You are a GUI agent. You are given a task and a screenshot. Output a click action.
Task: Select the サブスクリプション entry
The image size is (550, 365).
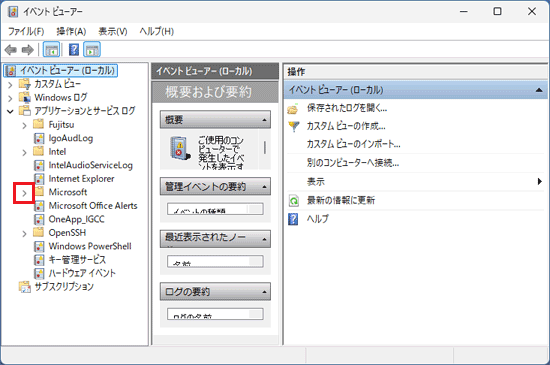coord(64,287)
